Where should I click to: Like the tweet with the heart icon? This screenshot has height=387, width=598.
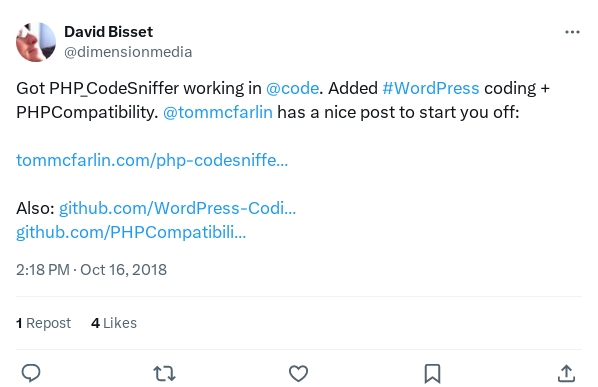(x=298, y=373)
